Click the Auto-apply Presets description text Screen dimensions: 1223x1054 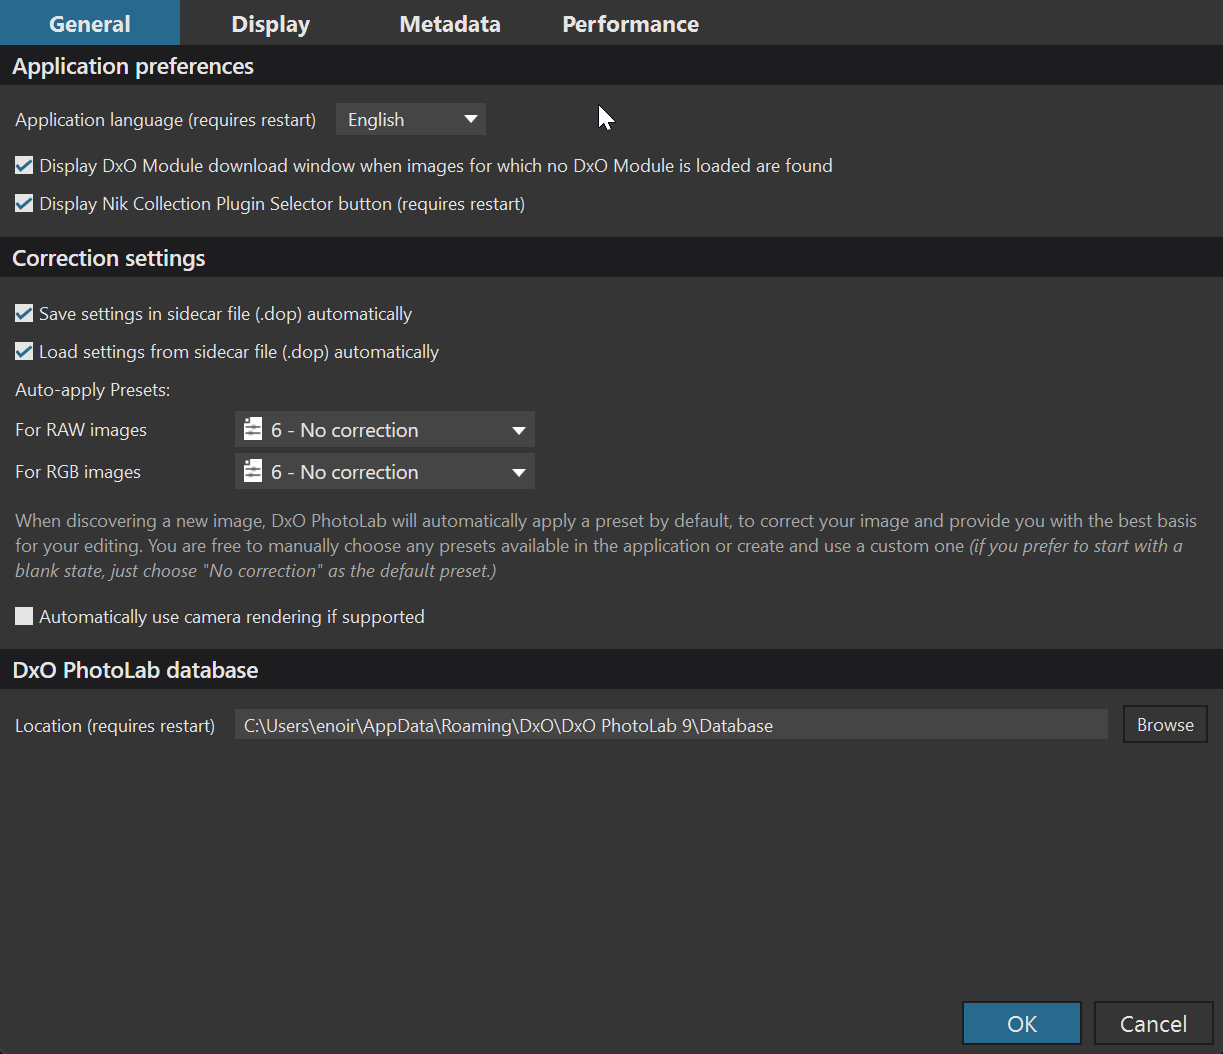(600, 546)
